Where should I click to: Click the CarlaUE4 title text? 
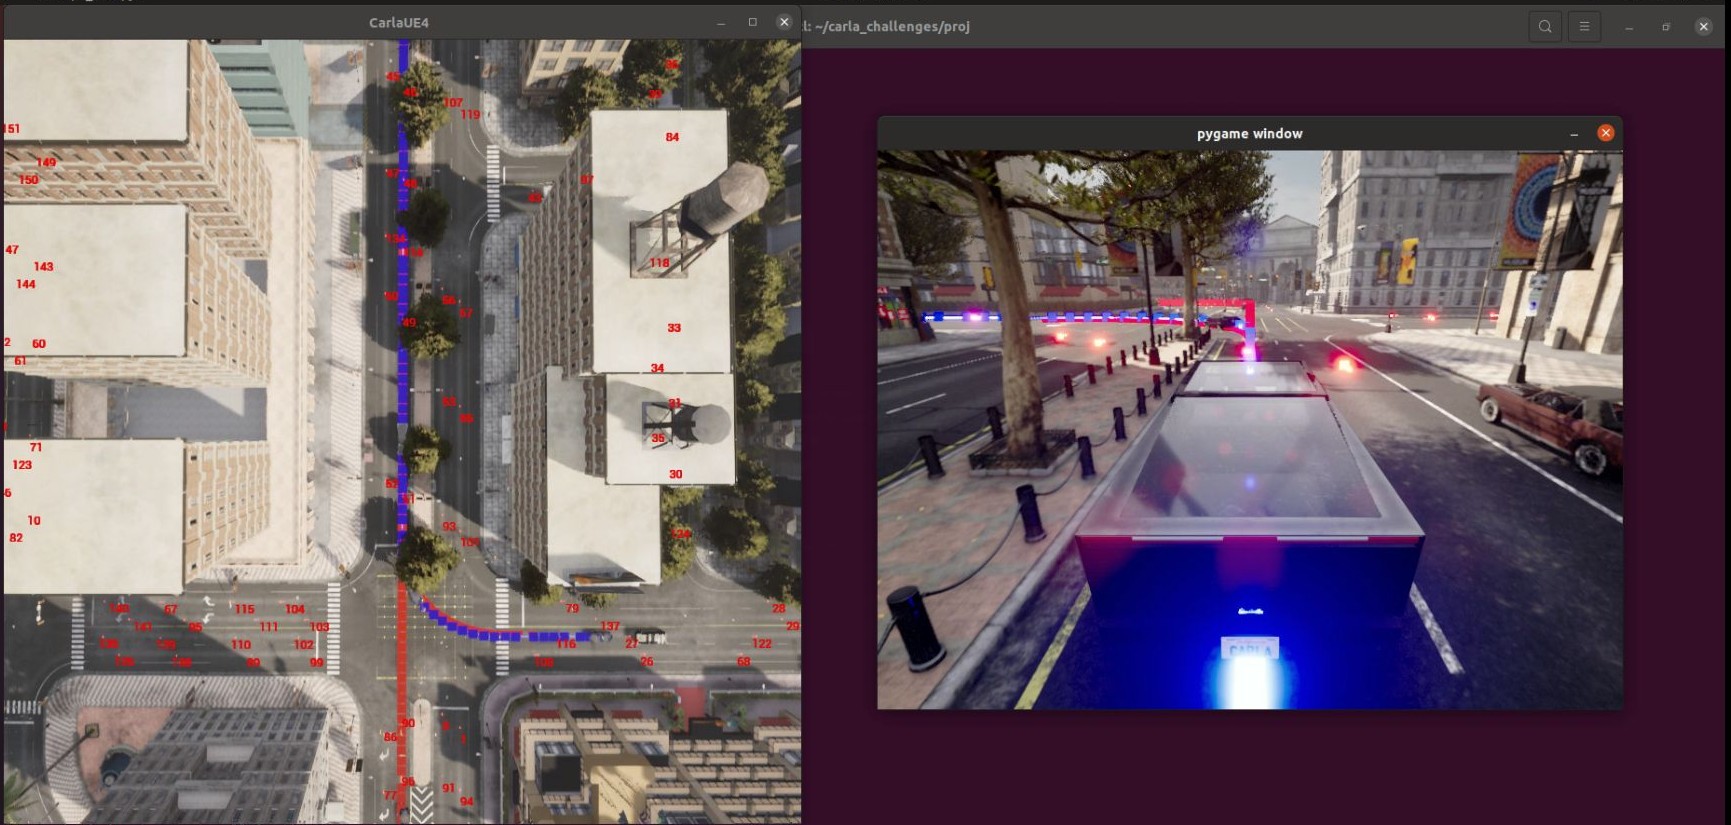pos(399,22)
